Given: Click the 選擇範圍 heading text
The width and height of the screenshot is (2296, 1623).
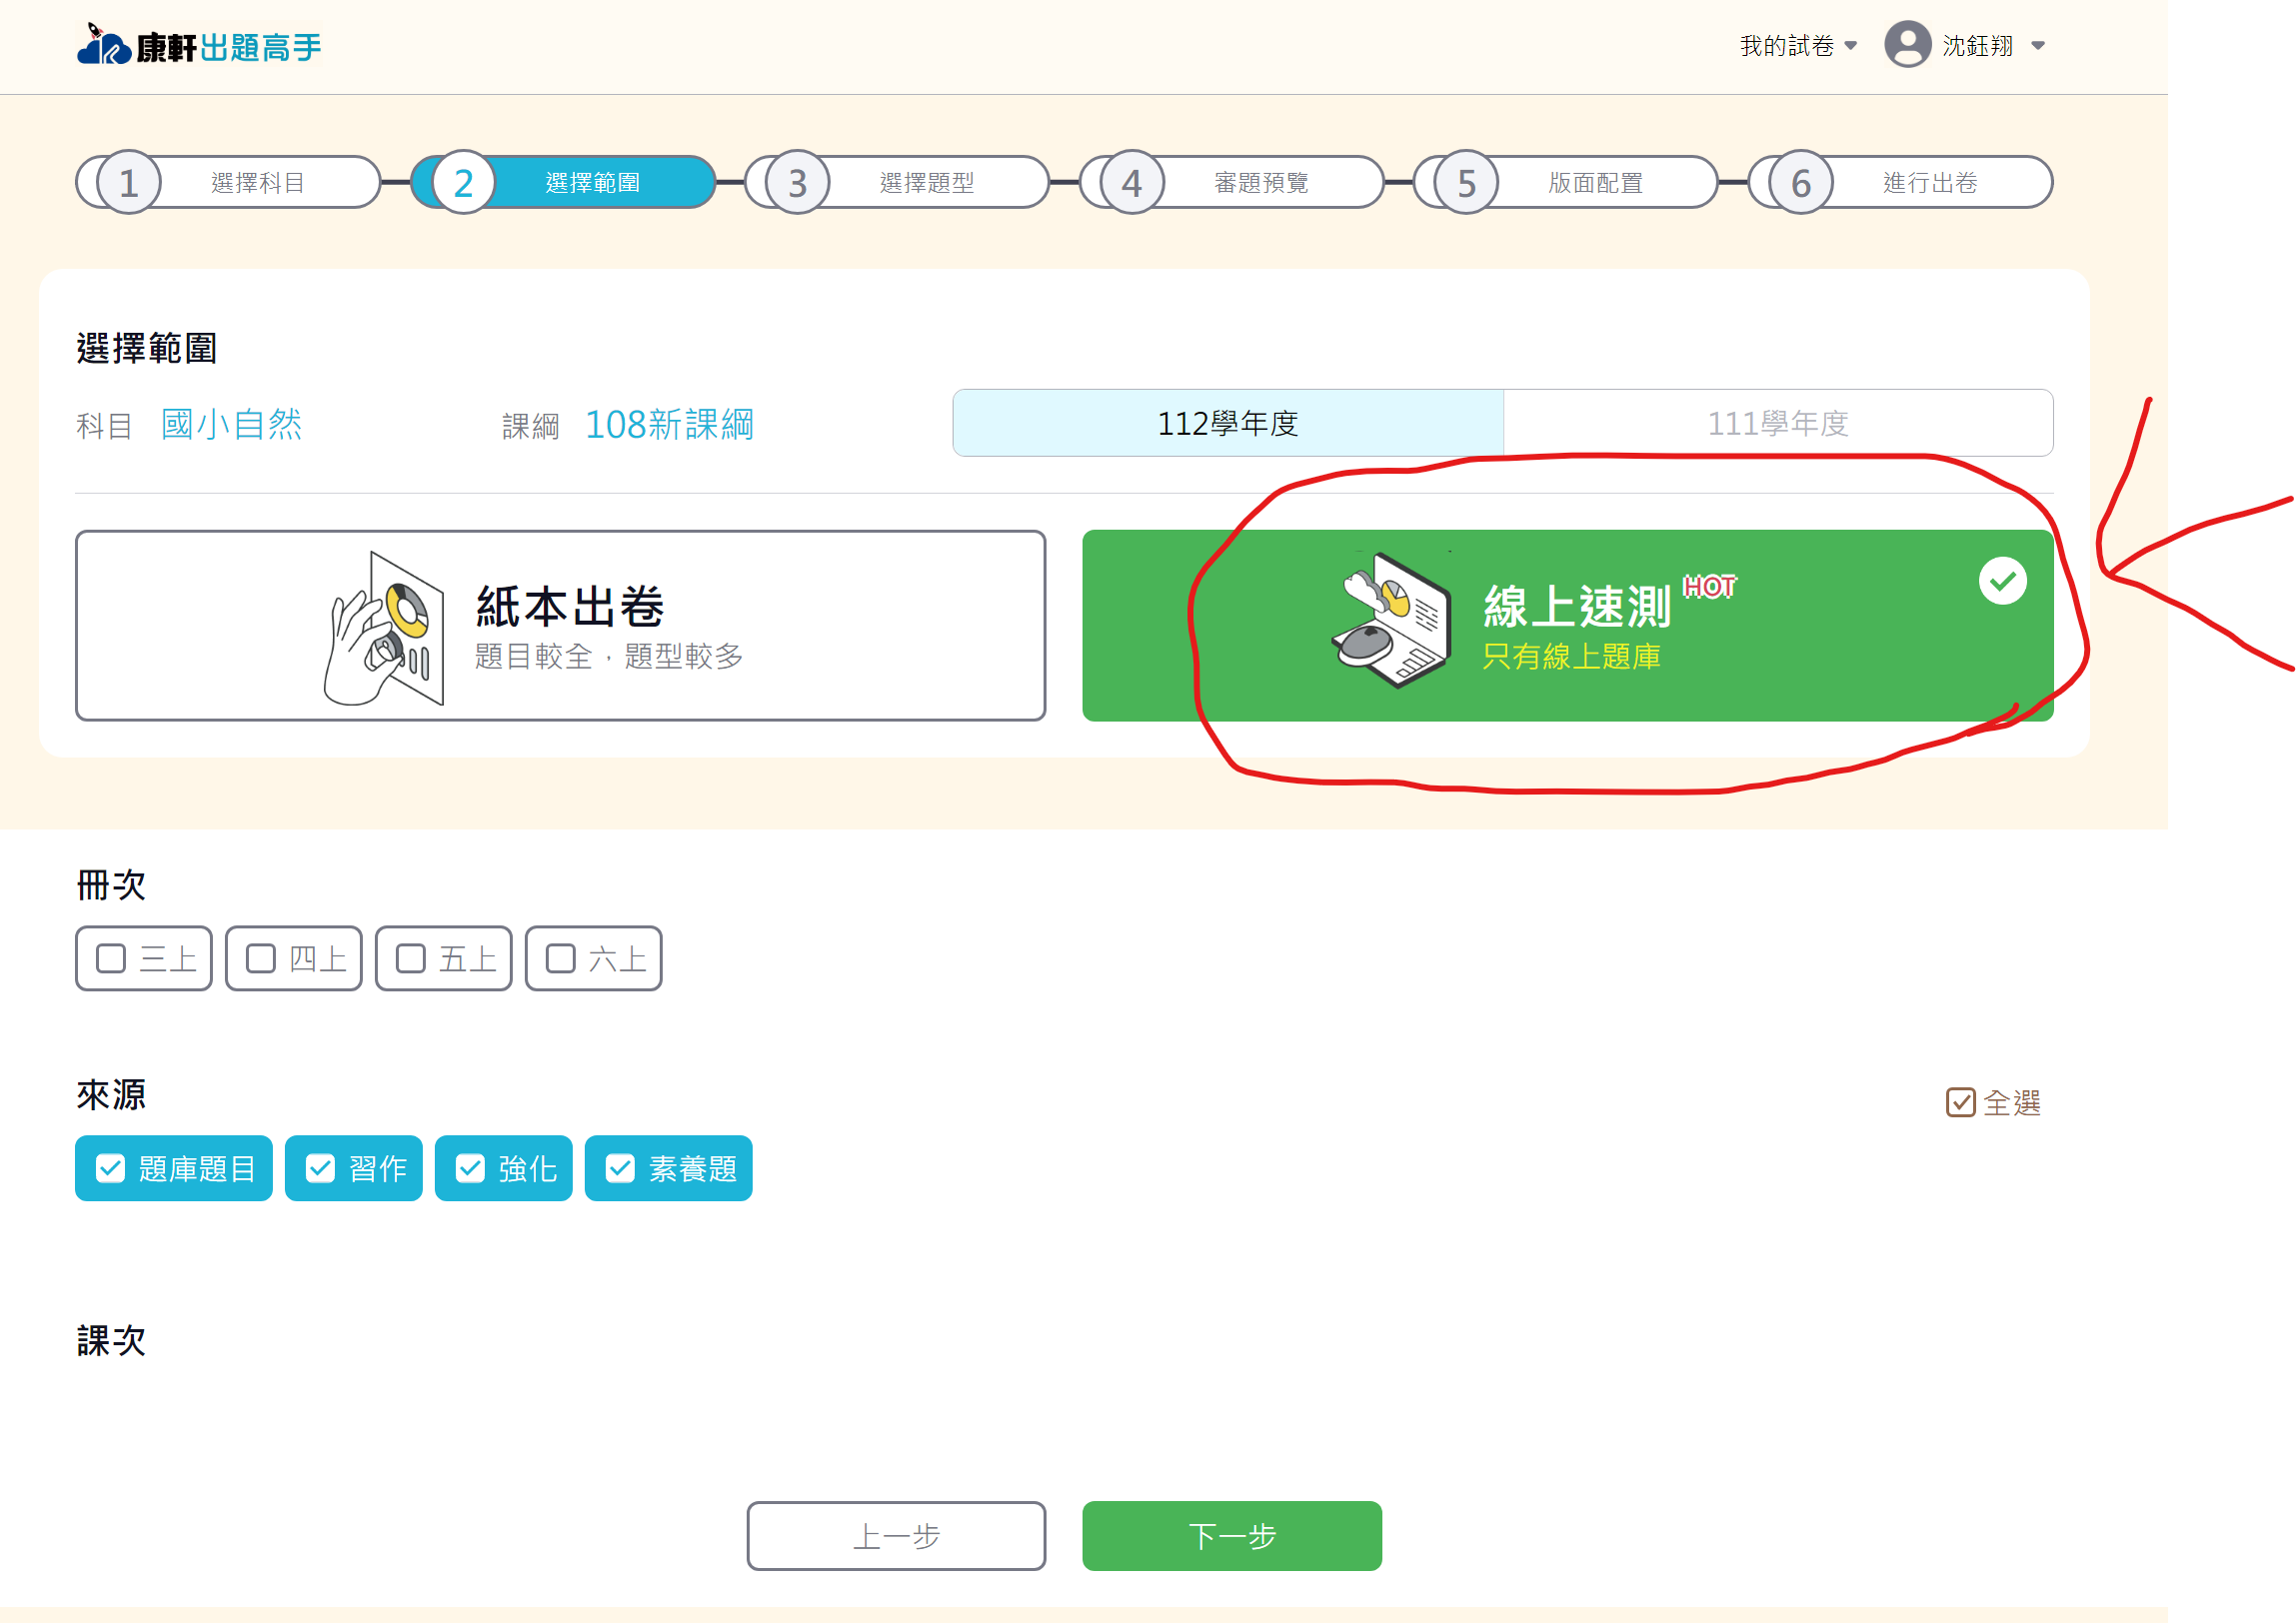Looking at the screenshot, I should (x=147, y=349).
